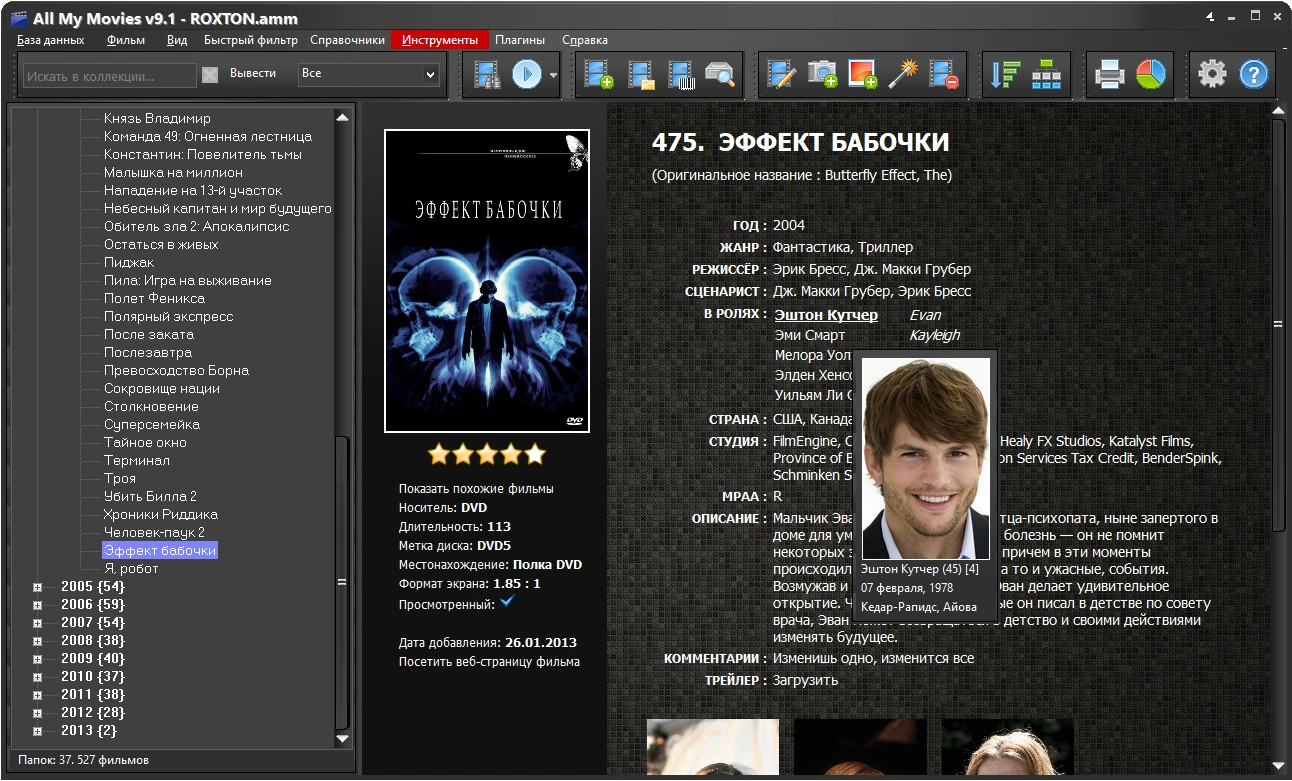Click the magic wand tool
The height and width of the screenshot is (781, 1292).
pyautogui.click(x=903, y=75)
